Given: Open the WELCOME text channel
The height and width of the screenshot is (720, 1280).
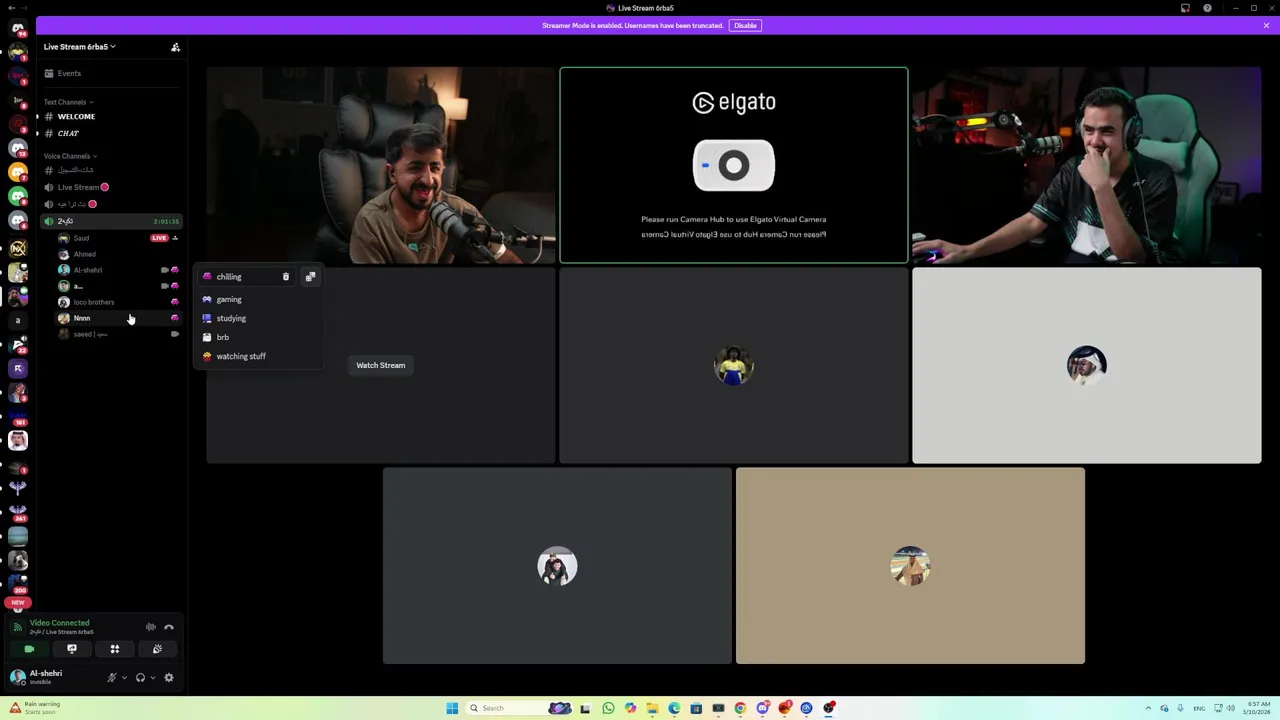Looking at the screenshot, I should click(x=110, y=116).
